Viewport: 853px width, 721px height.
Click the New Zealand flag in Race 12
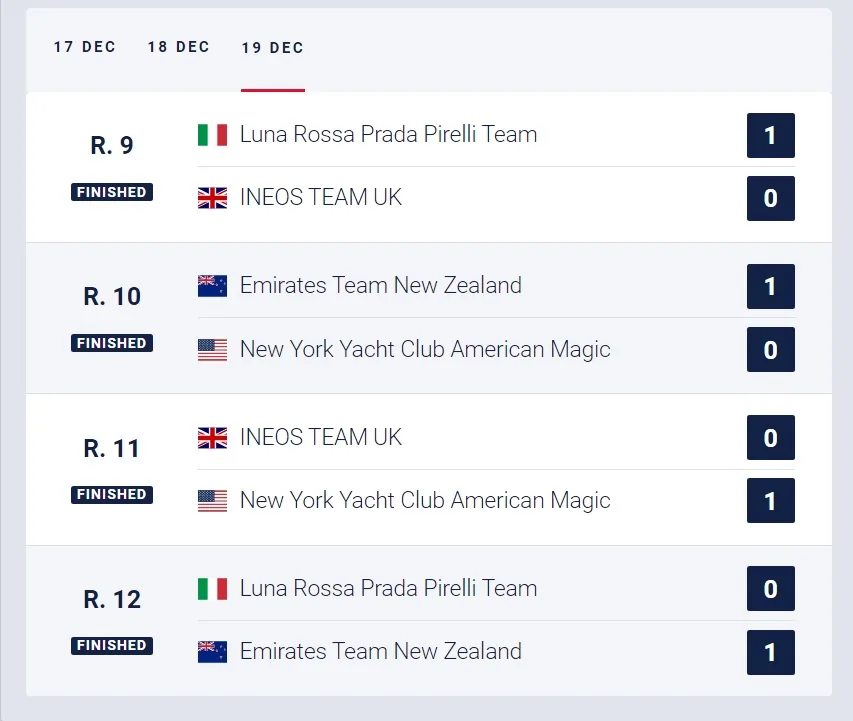(212, 652)
